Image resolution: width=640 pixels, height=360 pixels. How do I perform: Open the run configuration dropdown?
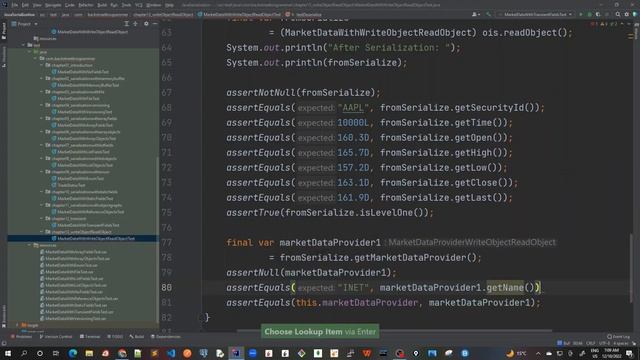(536, 14)
